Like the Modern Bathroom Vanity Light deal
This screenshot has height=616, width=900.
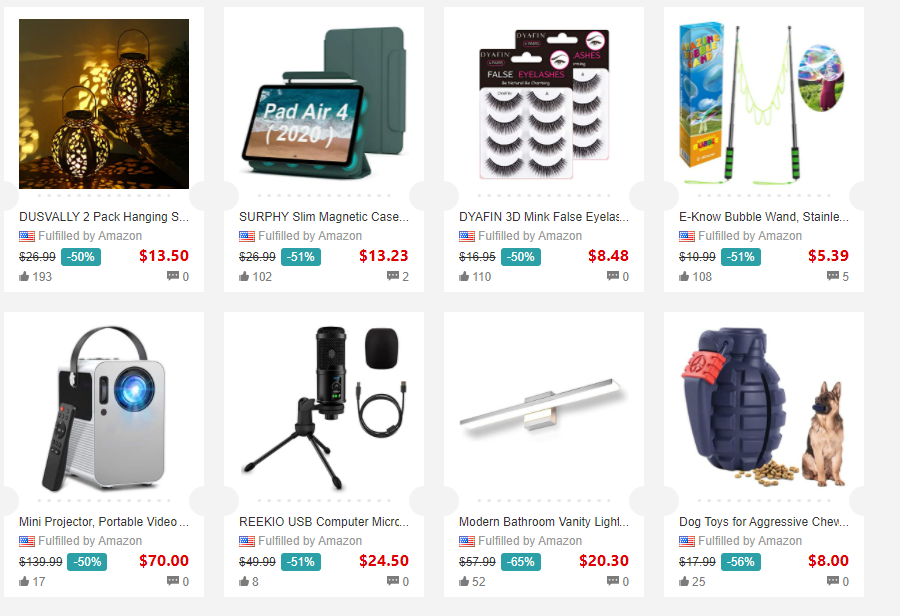pyautogui.click(x=464, y=581)
